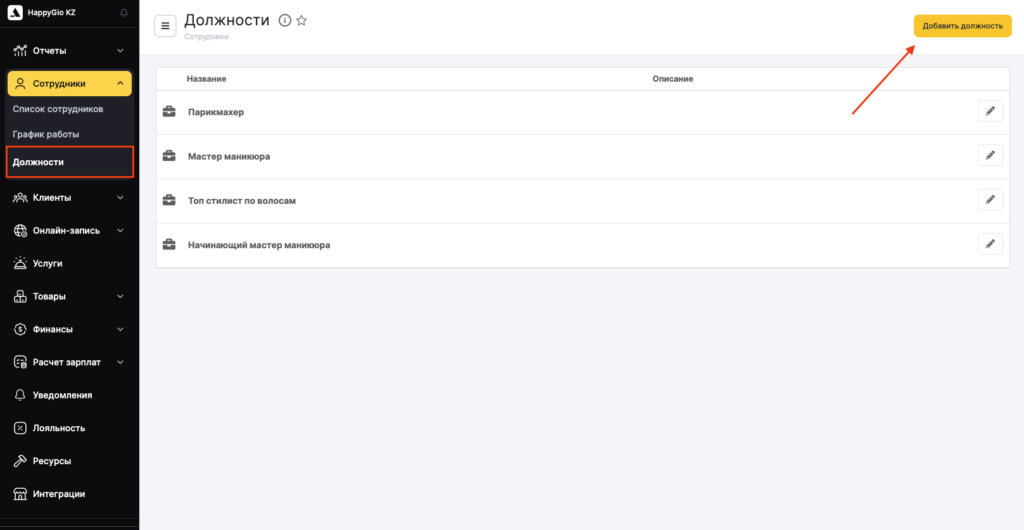Open График работы submenu item

[46, 134]
